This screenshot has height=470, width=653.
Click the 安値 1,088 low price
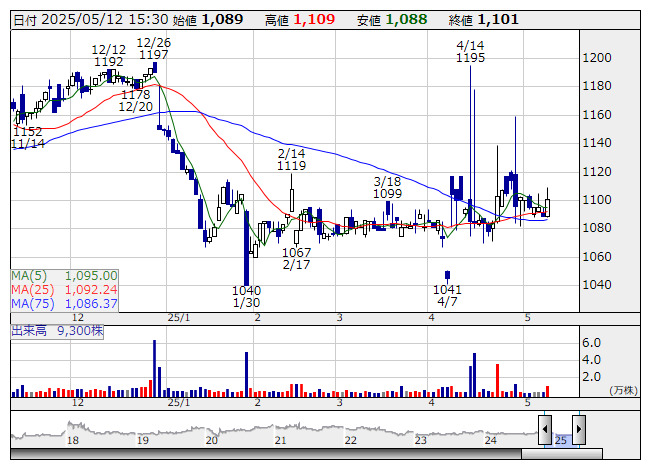392,20
